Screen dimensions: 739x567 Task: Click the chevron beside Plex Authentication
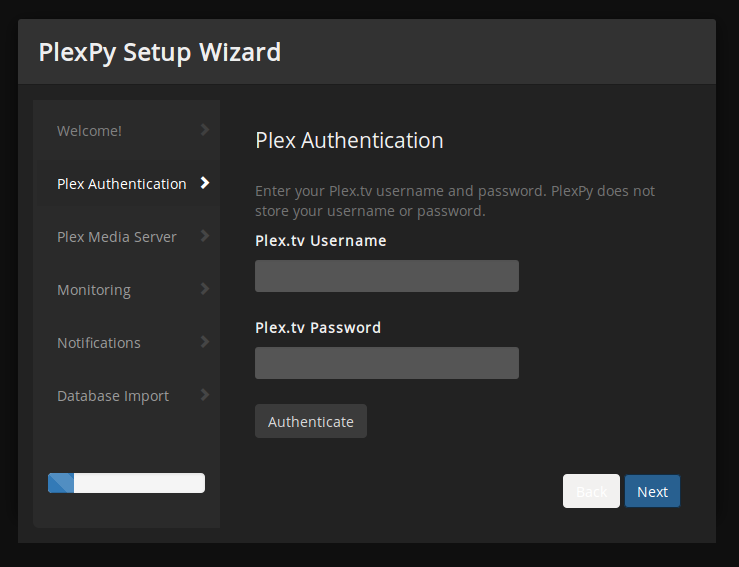tap(205, 183)
